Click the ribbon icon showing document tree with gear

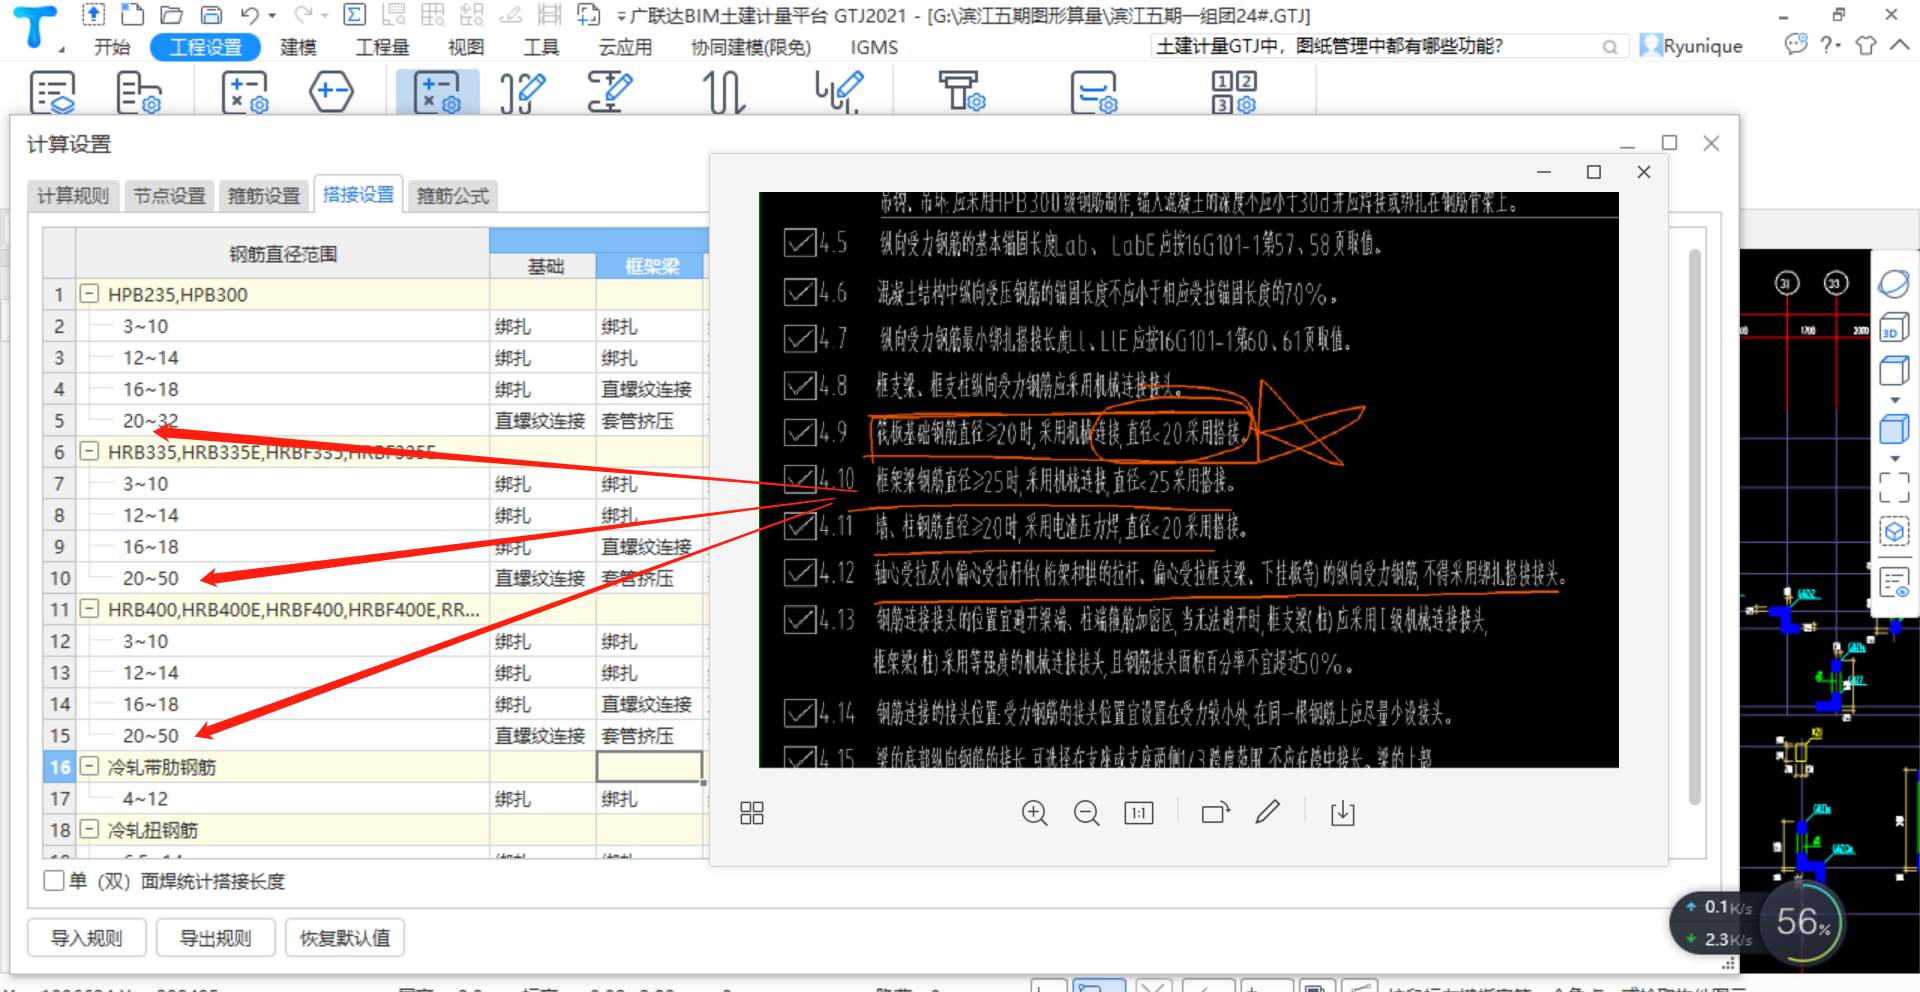tap(139, 92)
